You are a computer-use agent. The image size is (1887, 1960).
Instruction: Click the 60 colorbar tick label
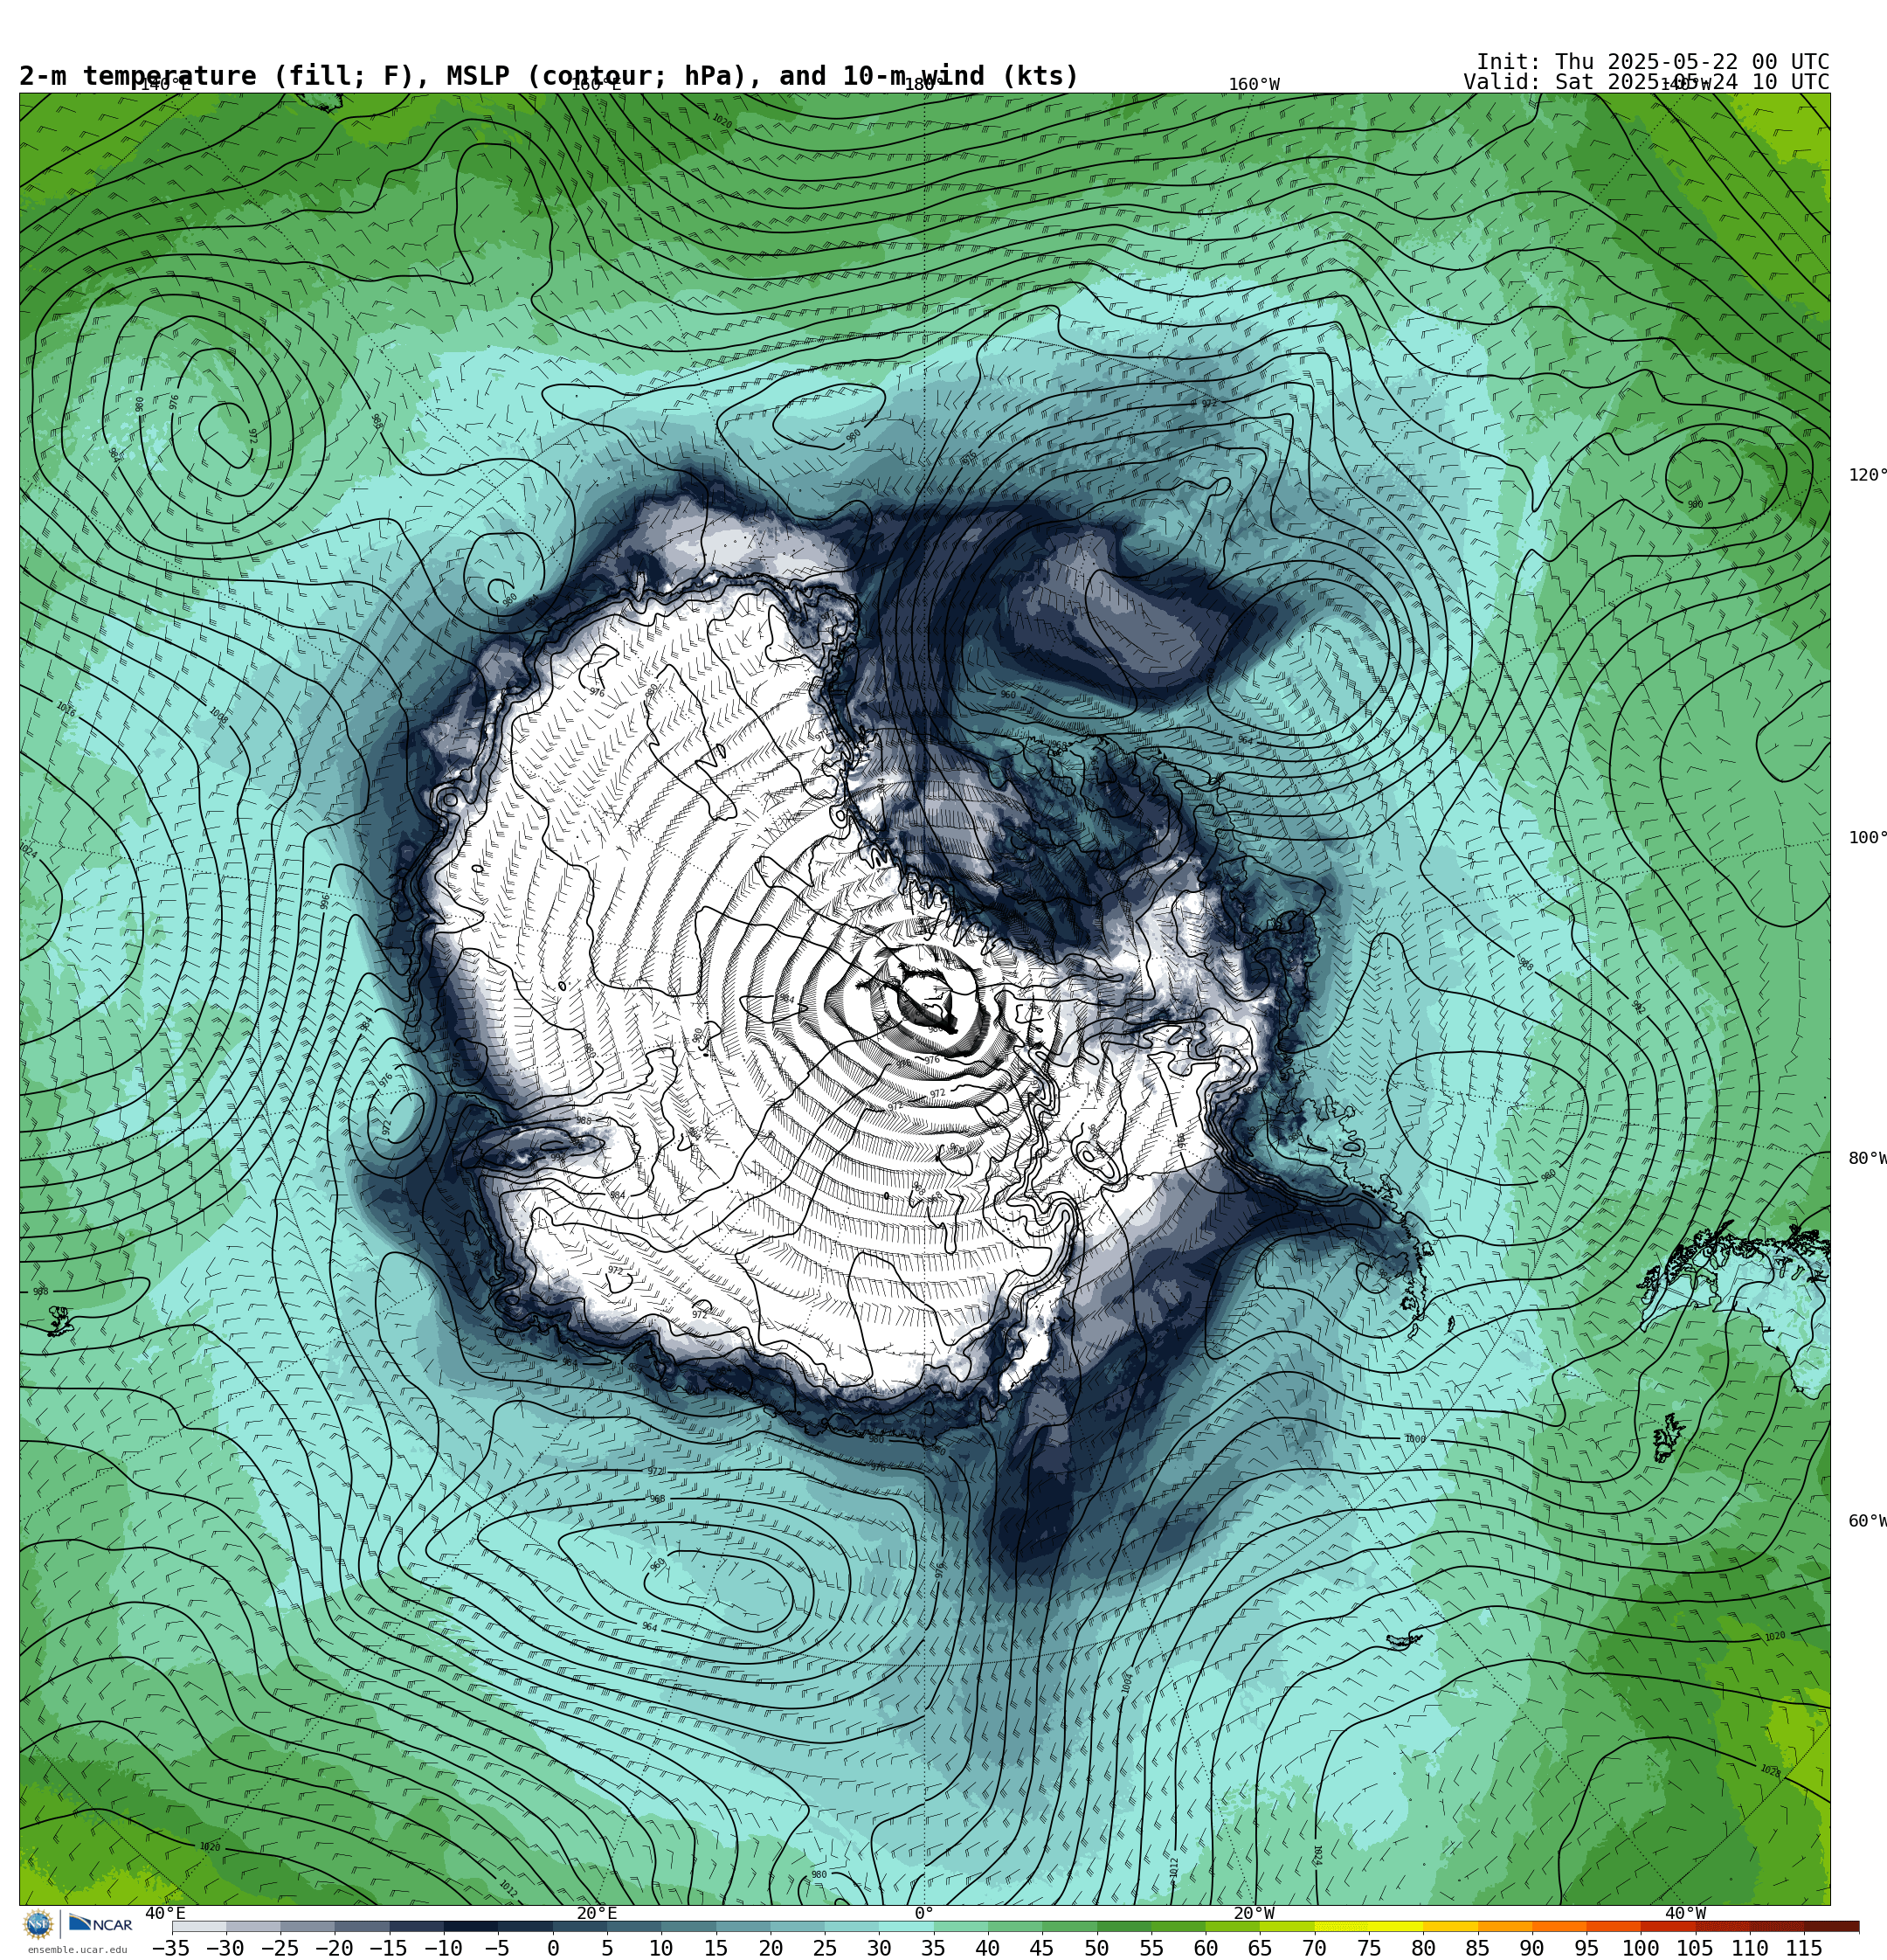[1206, 1948]
